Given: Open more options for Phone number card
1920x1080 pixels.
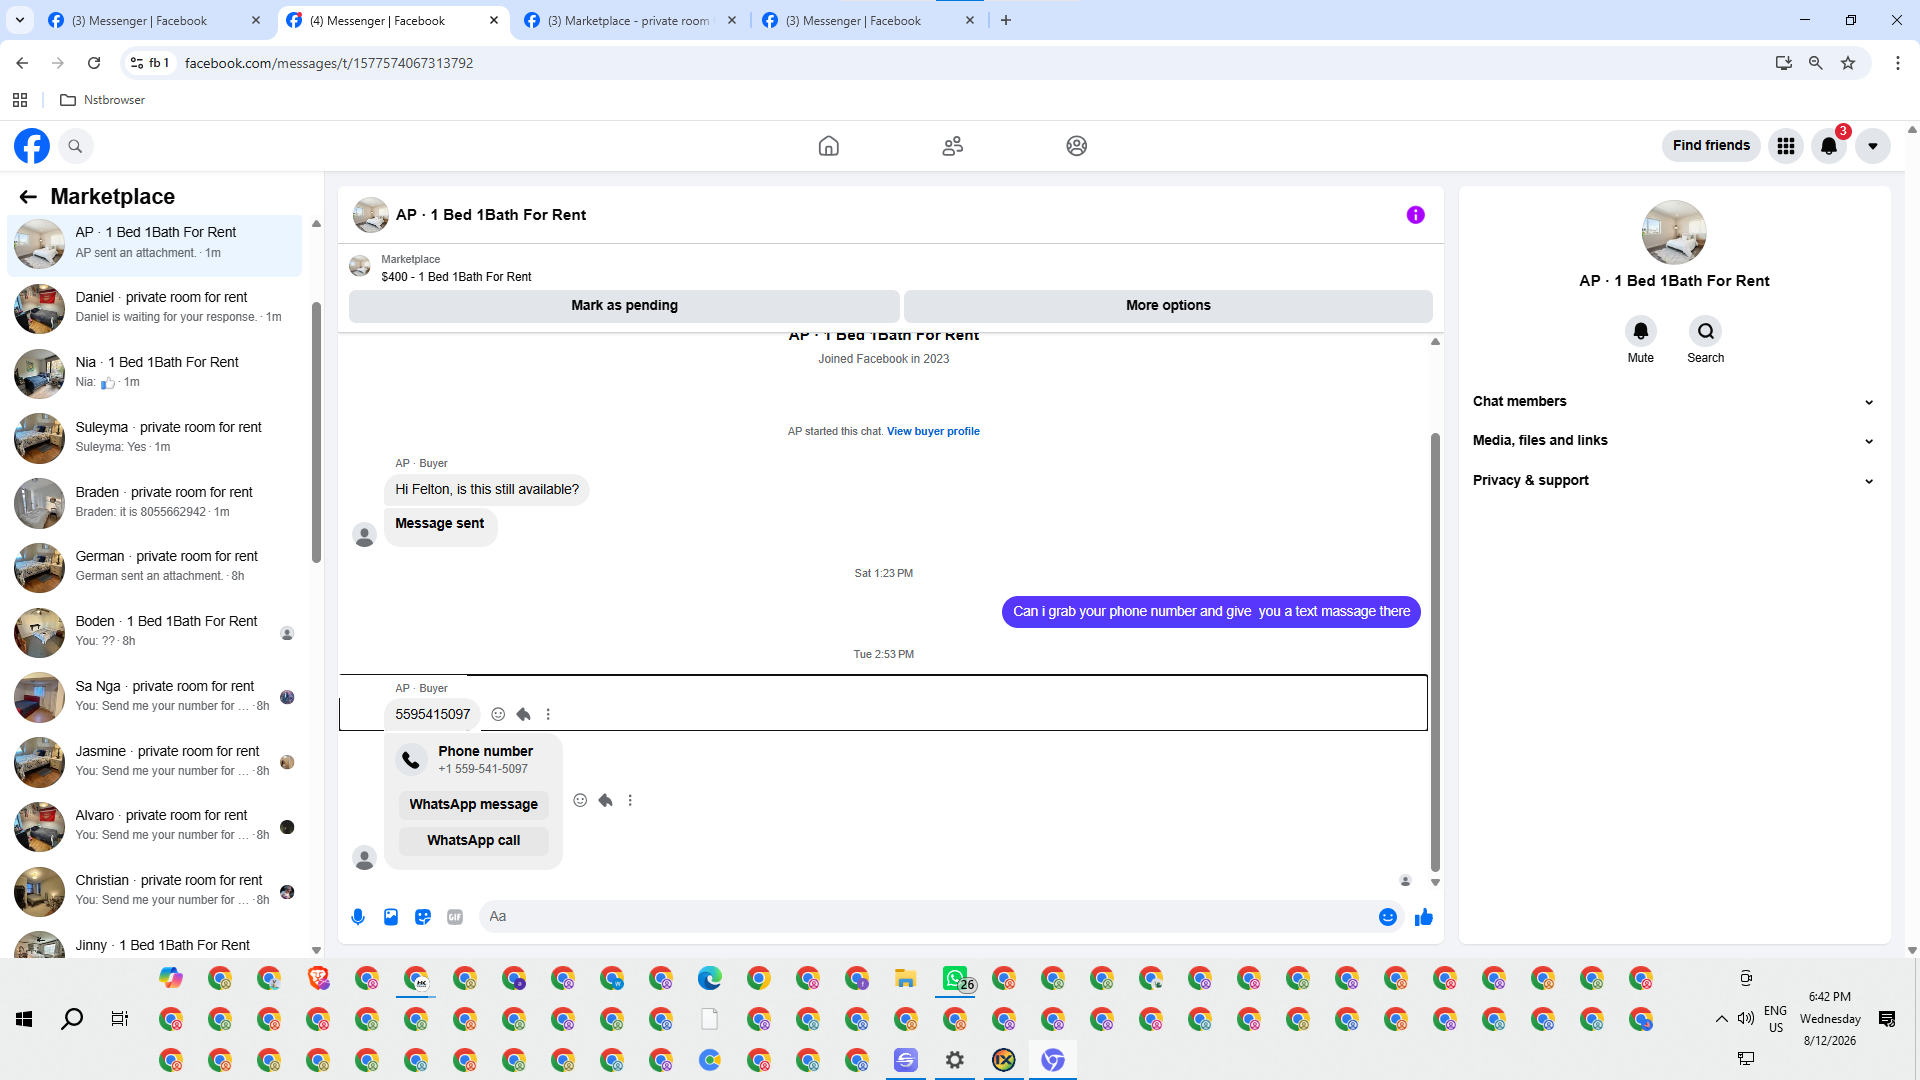Looking at the screenshot, I should point(630,800).
